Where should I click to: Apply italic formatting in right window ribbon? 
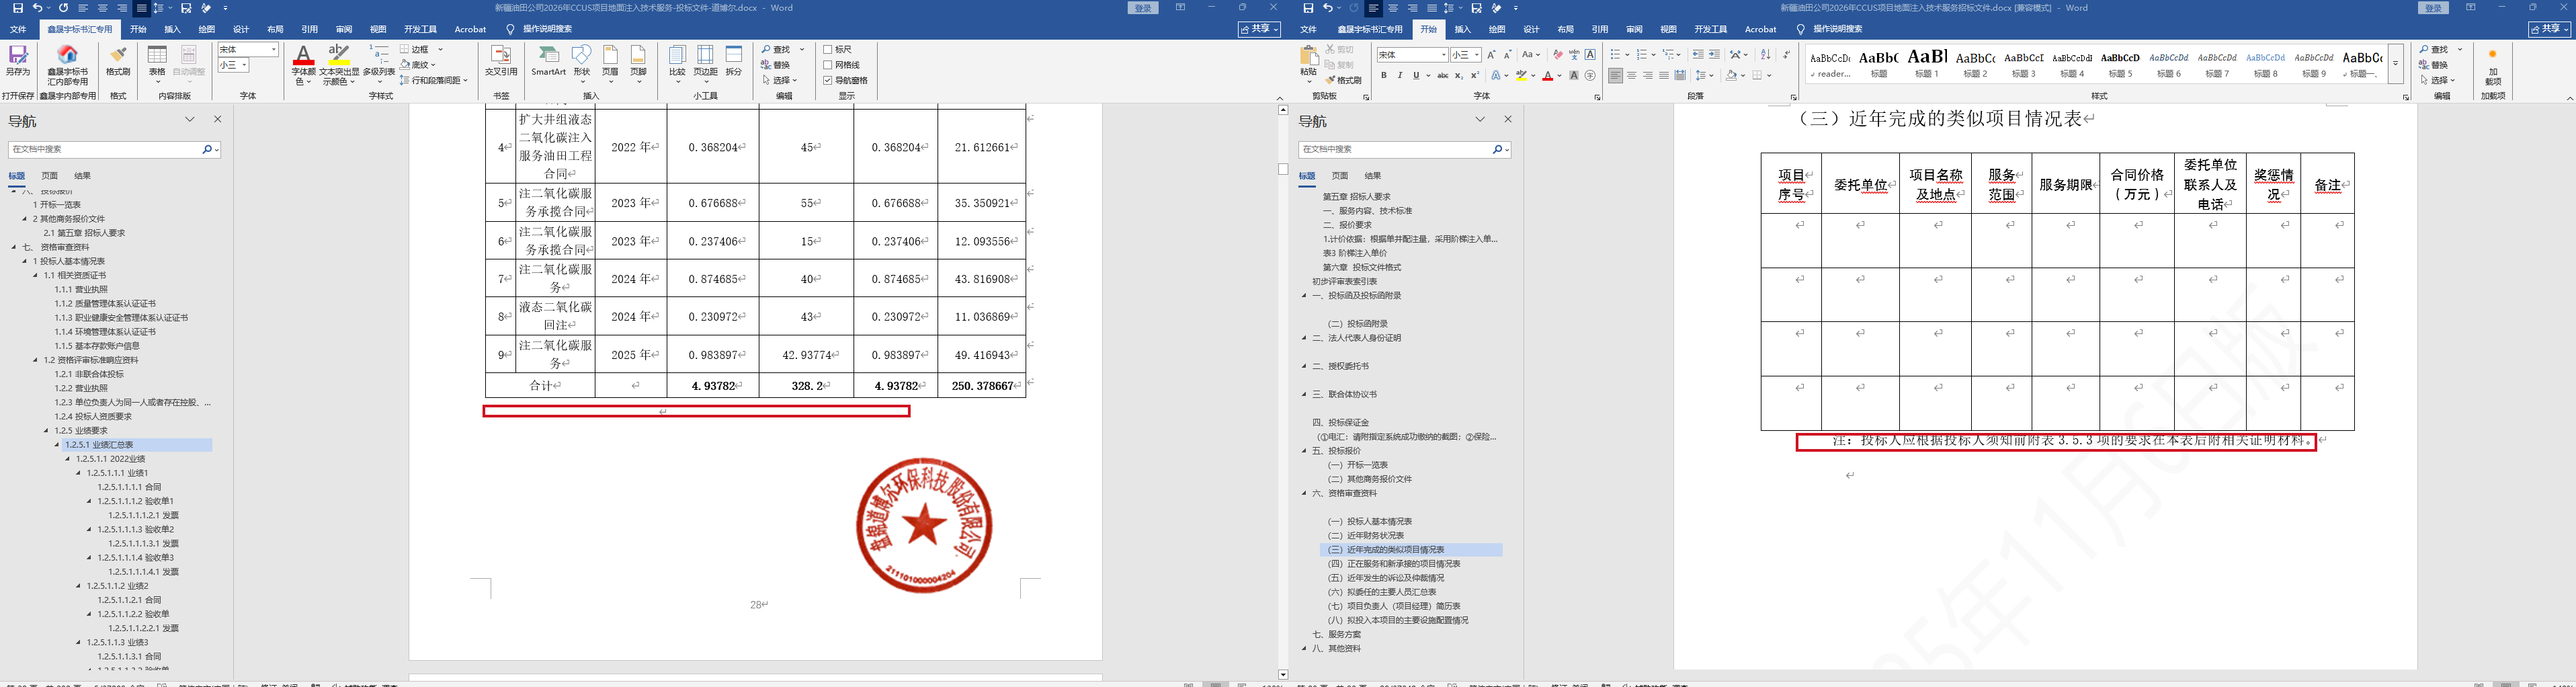pos(1400,76)
